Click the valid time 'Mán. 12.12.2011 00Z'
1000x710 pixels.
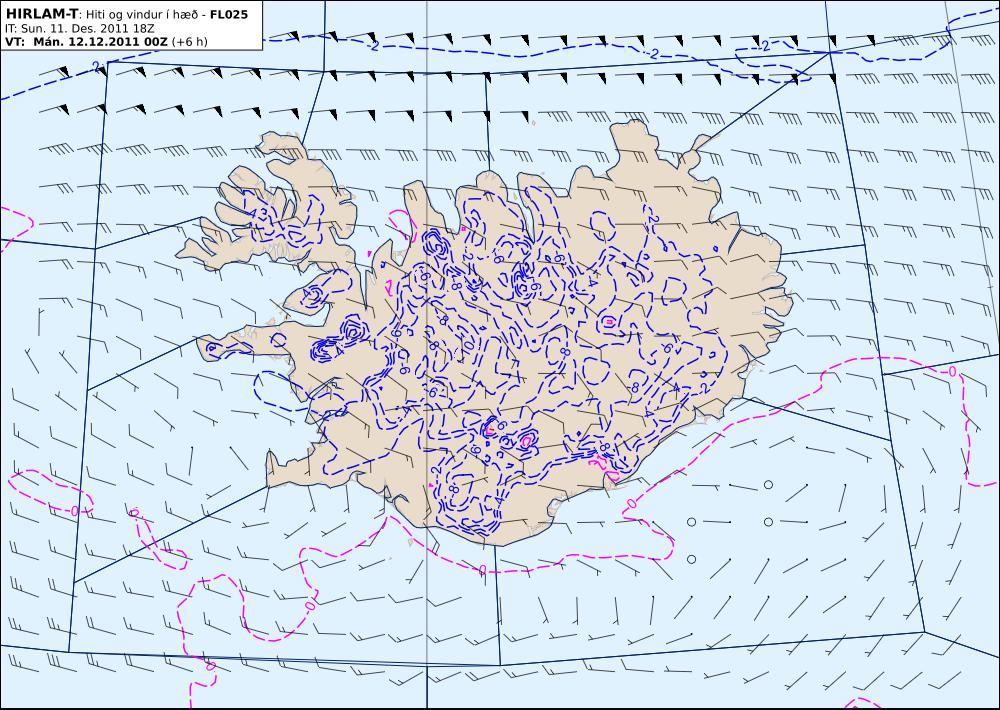pyautogui.click(x=101, y=41)
